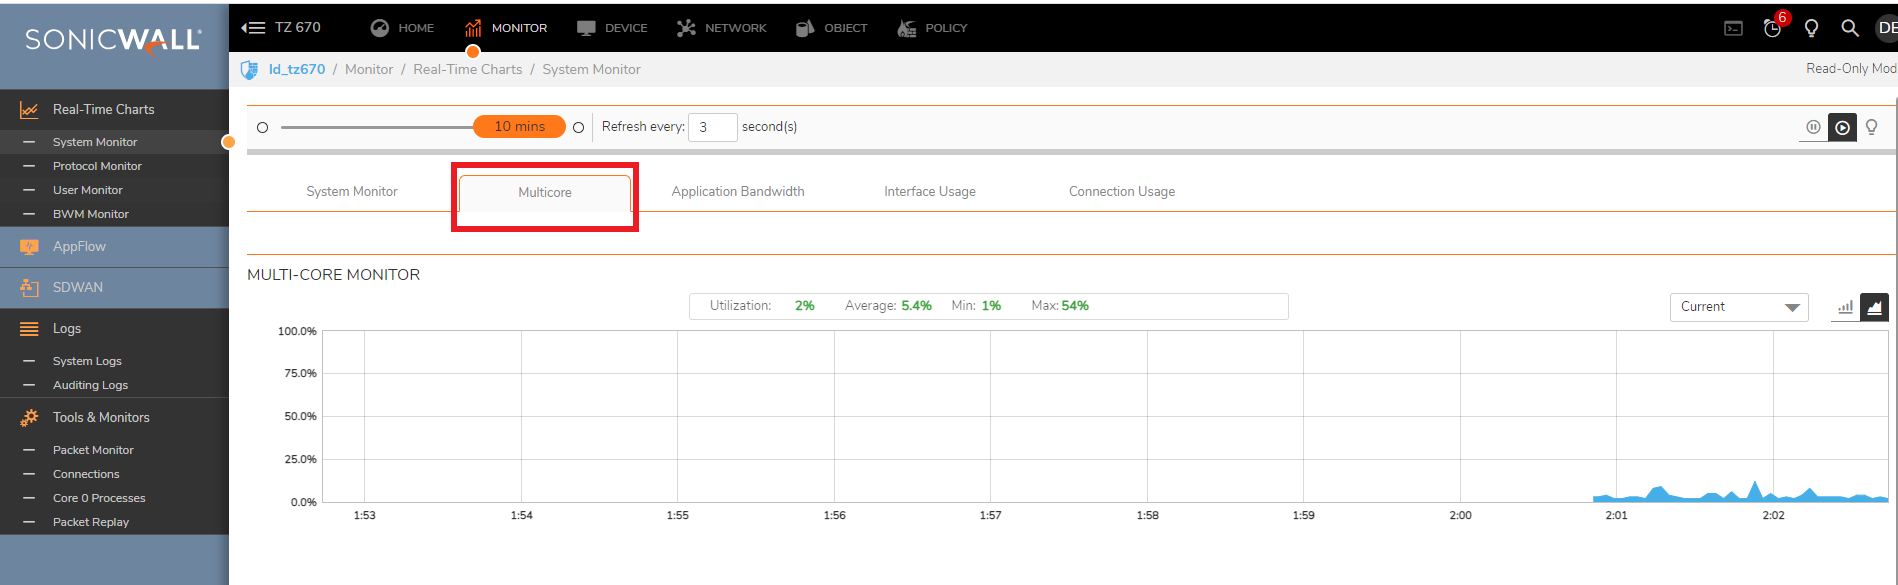1898x585 pixels.
Task: Collapse sidebar using the menu arrow icon
Action: [253, 28]
